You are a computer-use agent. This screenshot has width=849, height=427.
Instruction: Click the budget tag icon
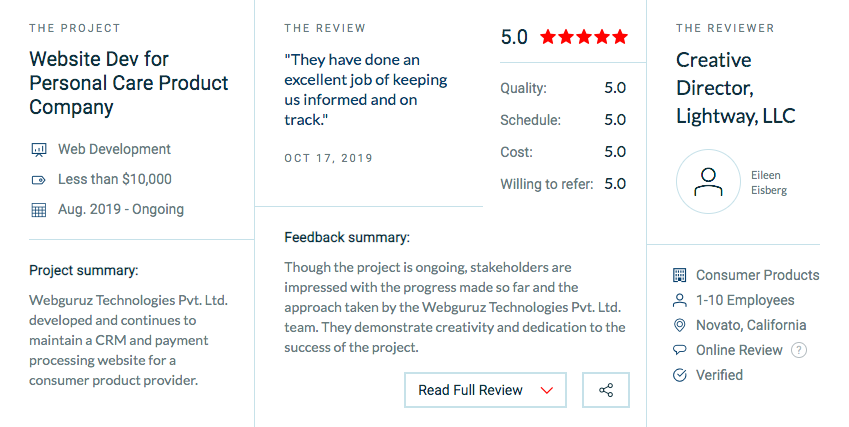pos(39,180)
